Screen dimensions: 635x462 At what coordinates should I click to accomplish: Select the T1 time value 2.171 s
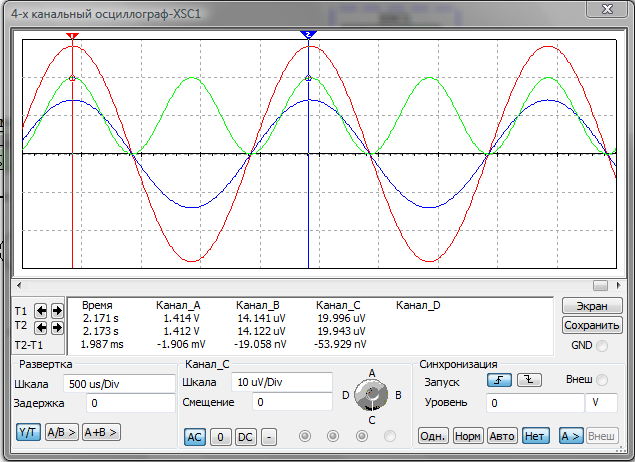tap(101, 318)
